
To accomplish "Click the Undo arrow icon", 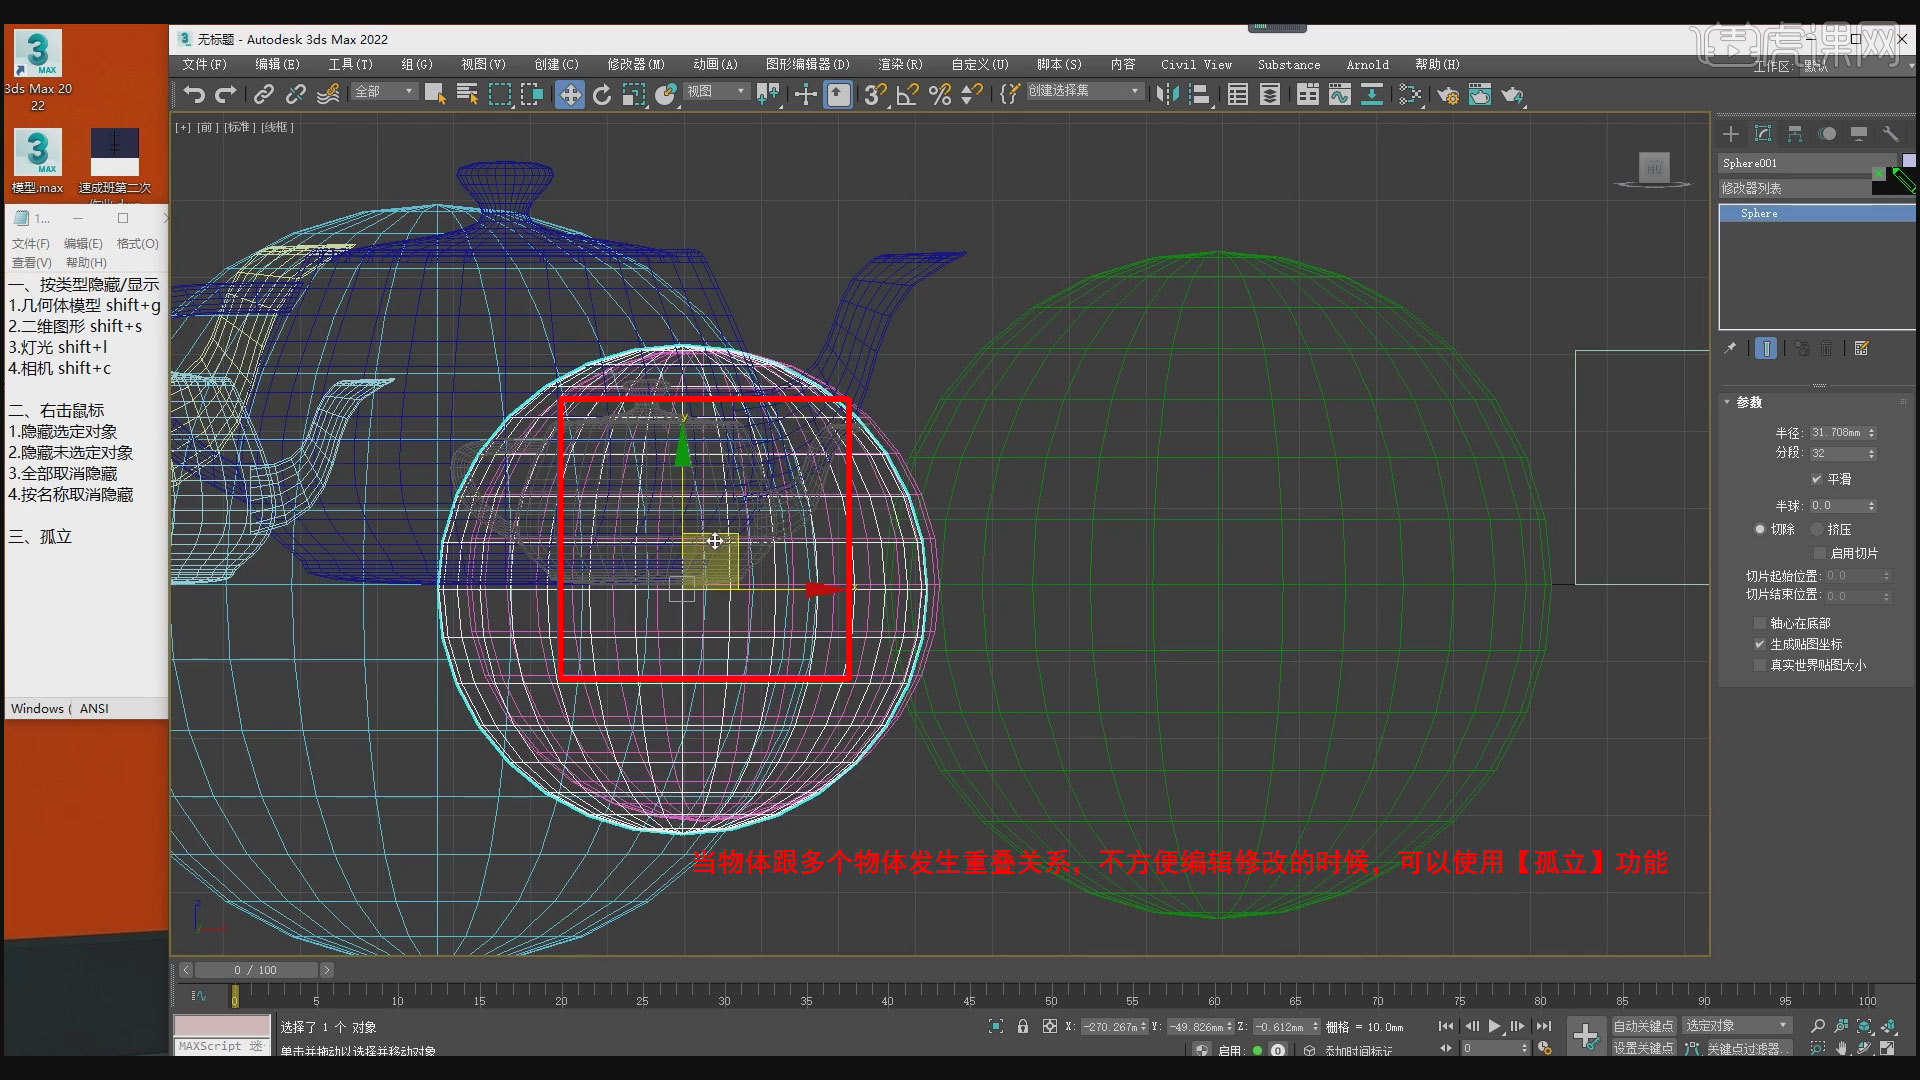I will click(193, 93).
